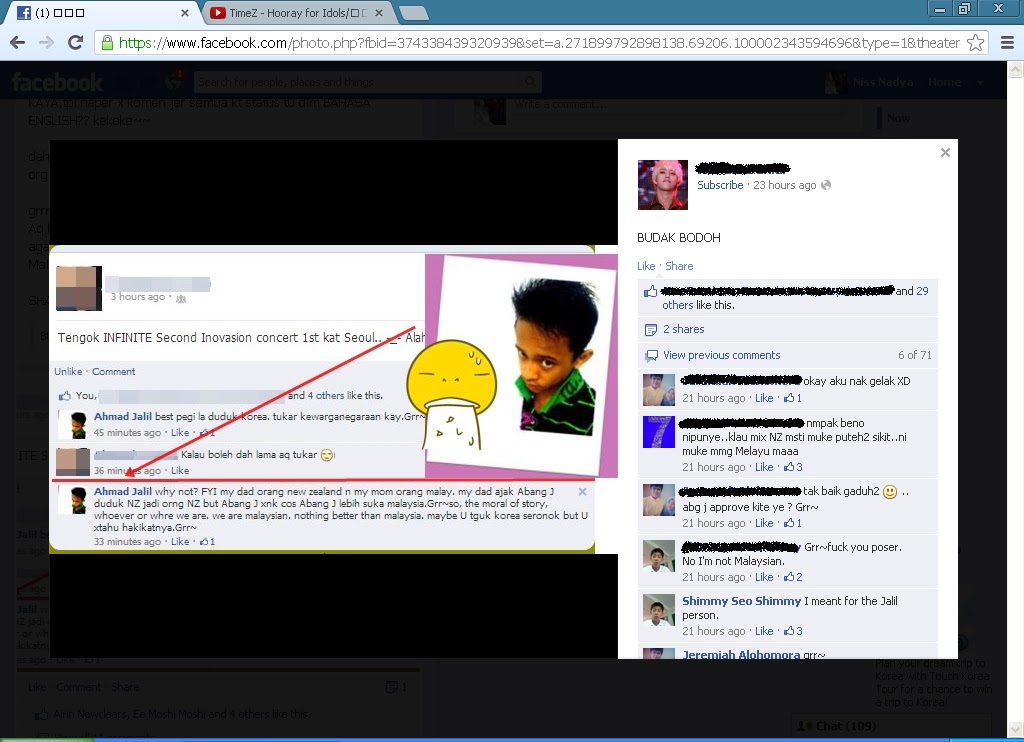This screenshot has height=742, width=1024.
Task: Click the secure lock icon in address bar
Action: (106, 43)
